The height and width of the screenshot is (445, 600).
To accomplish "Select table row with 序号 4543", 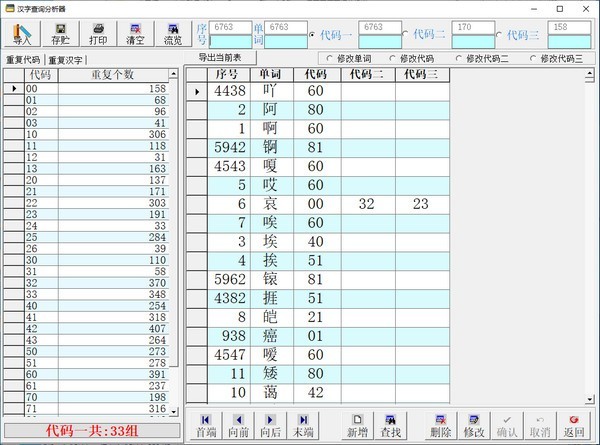I will coord(318,166).
